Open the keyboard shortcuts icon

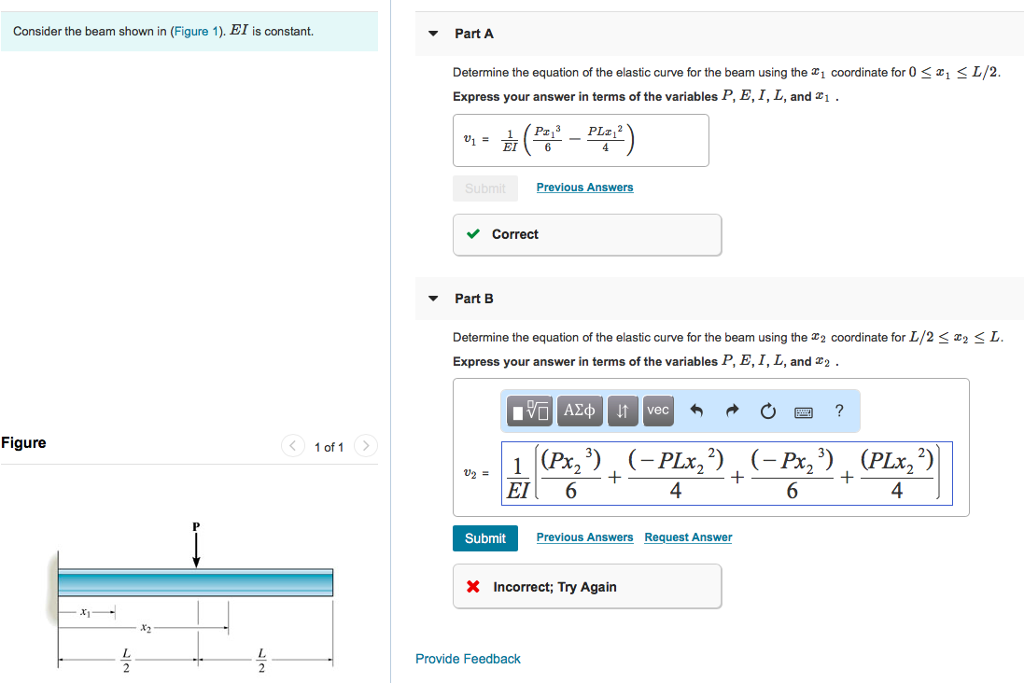pos(803,411)
